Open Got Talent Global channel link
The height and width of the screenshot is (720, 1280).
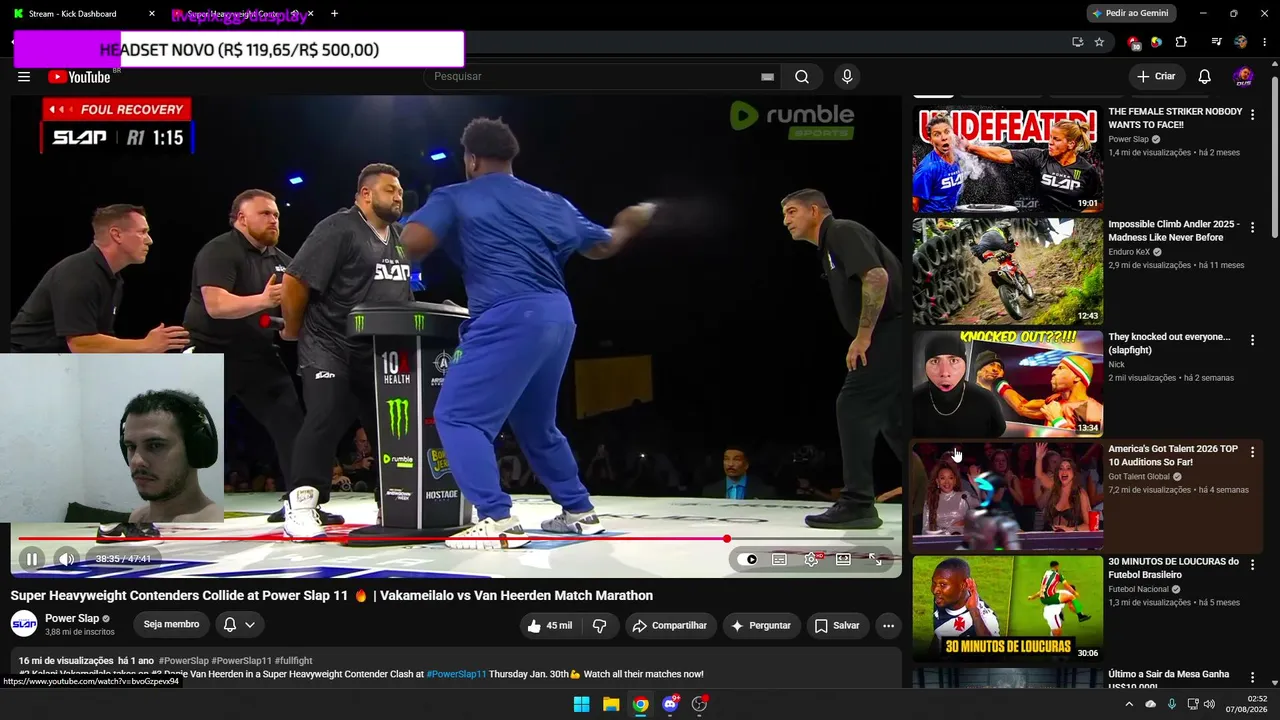click(1139, 477)
